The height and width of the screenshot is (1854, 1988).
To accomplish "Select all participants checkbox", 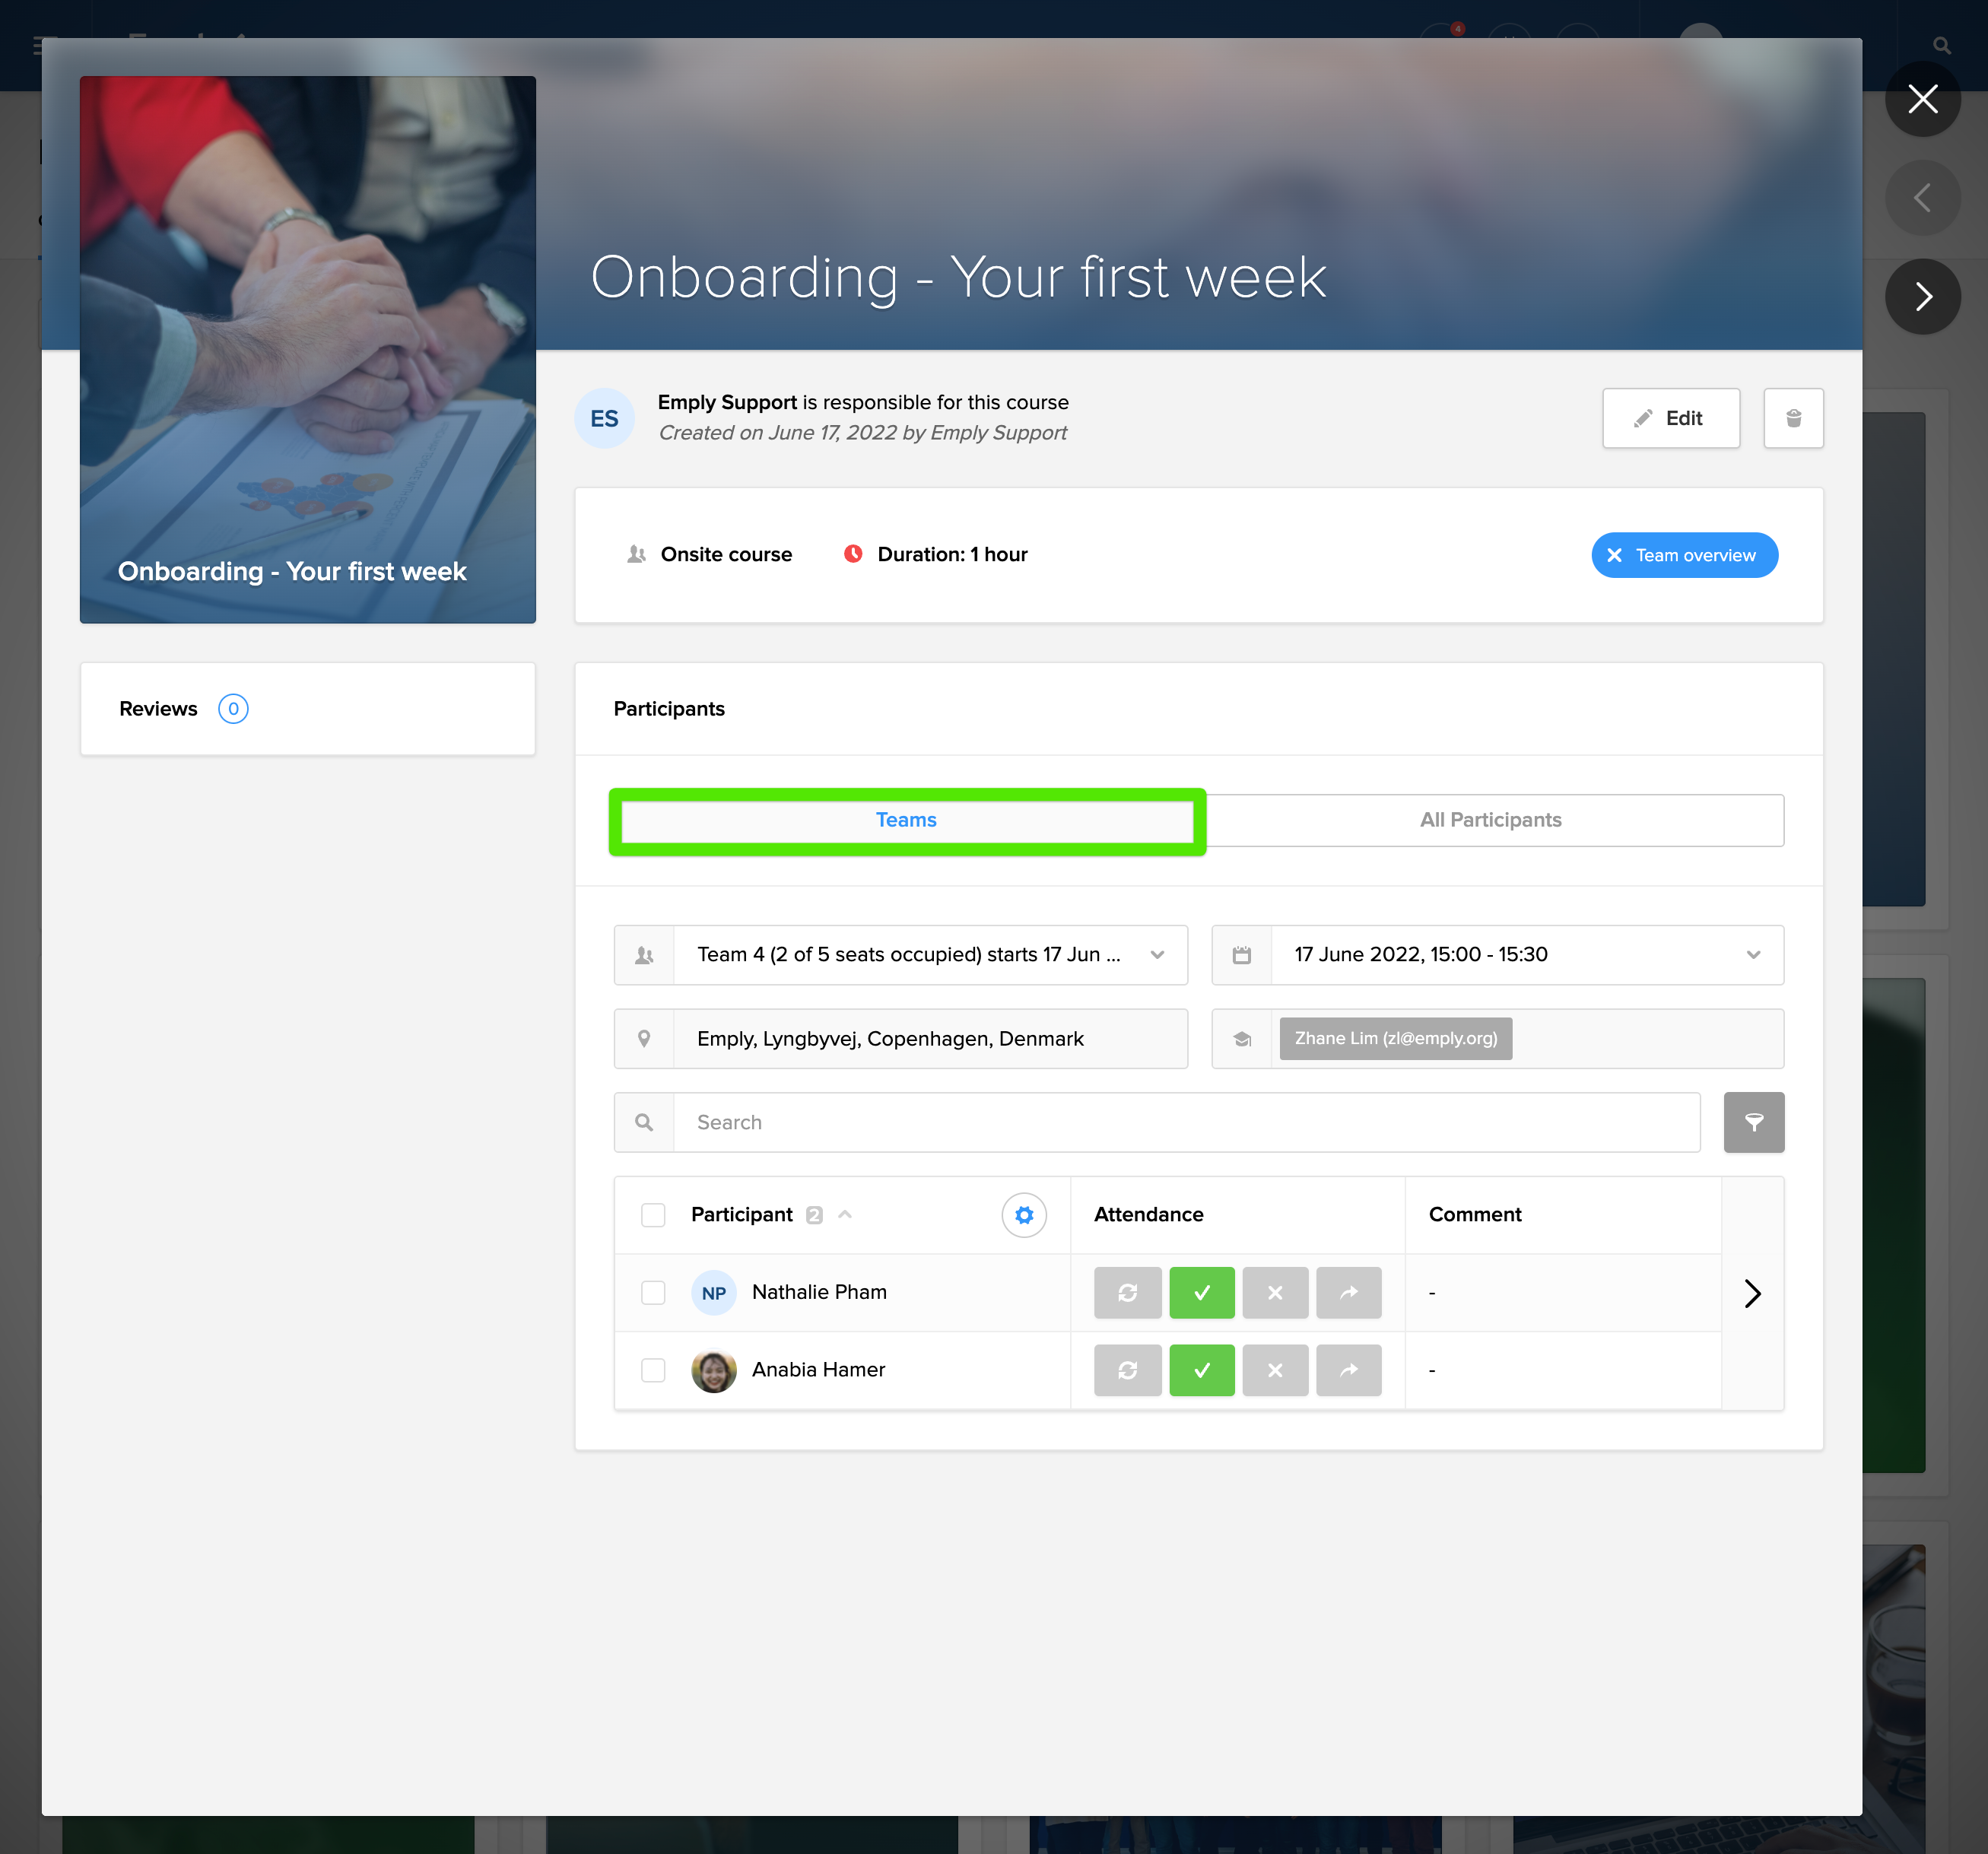I will [653, 1214].
